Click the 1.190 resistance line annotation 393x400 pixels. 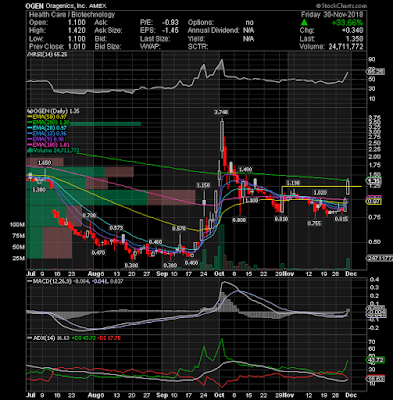coord(293,183)
